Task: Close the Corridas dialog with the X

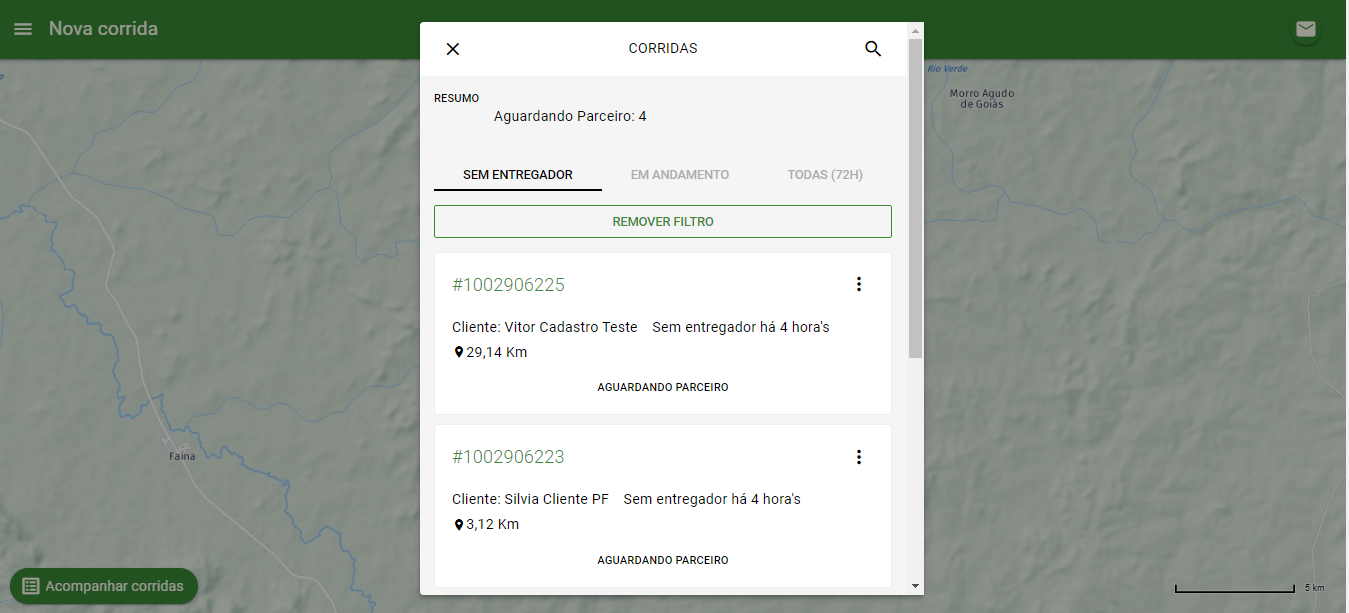Action: click(453, 49)
